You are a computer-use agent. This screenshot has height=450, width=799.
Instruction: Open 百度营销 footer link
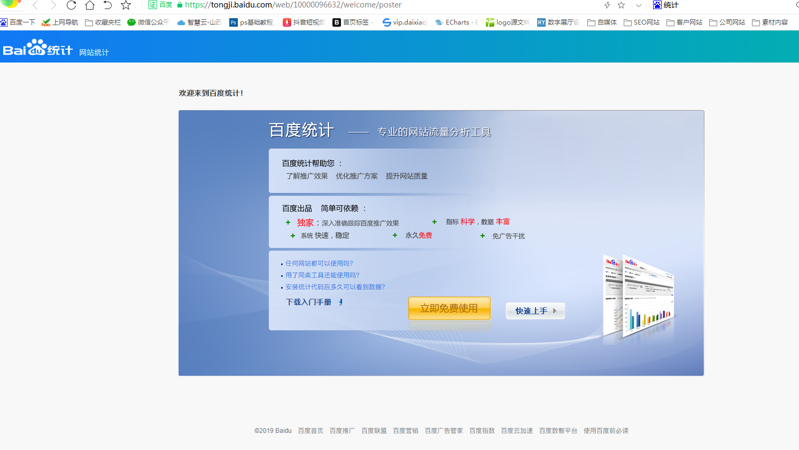click(x=406, y=431)
